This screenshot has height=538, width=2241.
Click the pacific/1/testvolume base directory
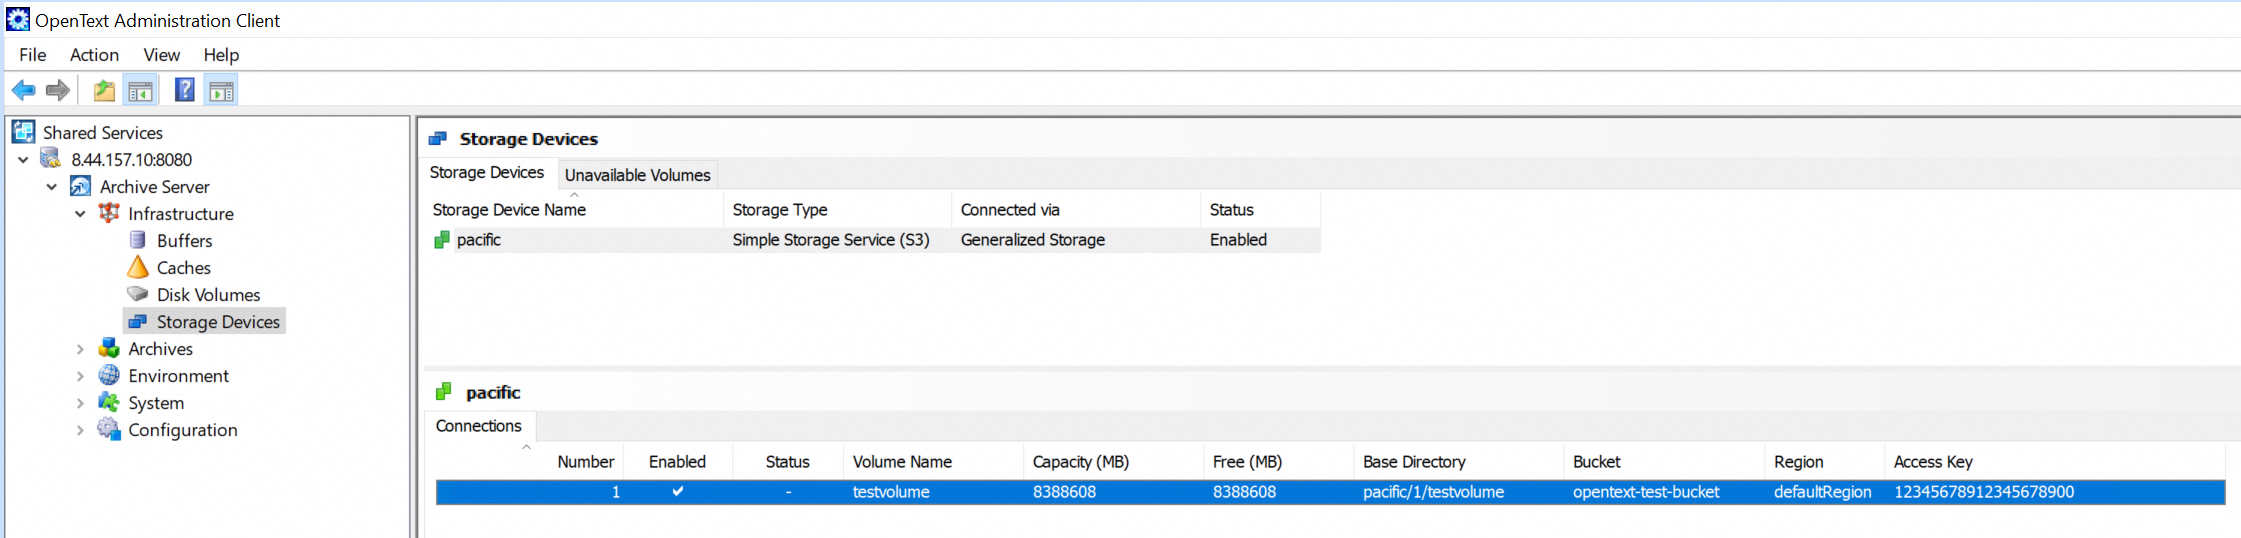coord(1433,492)
